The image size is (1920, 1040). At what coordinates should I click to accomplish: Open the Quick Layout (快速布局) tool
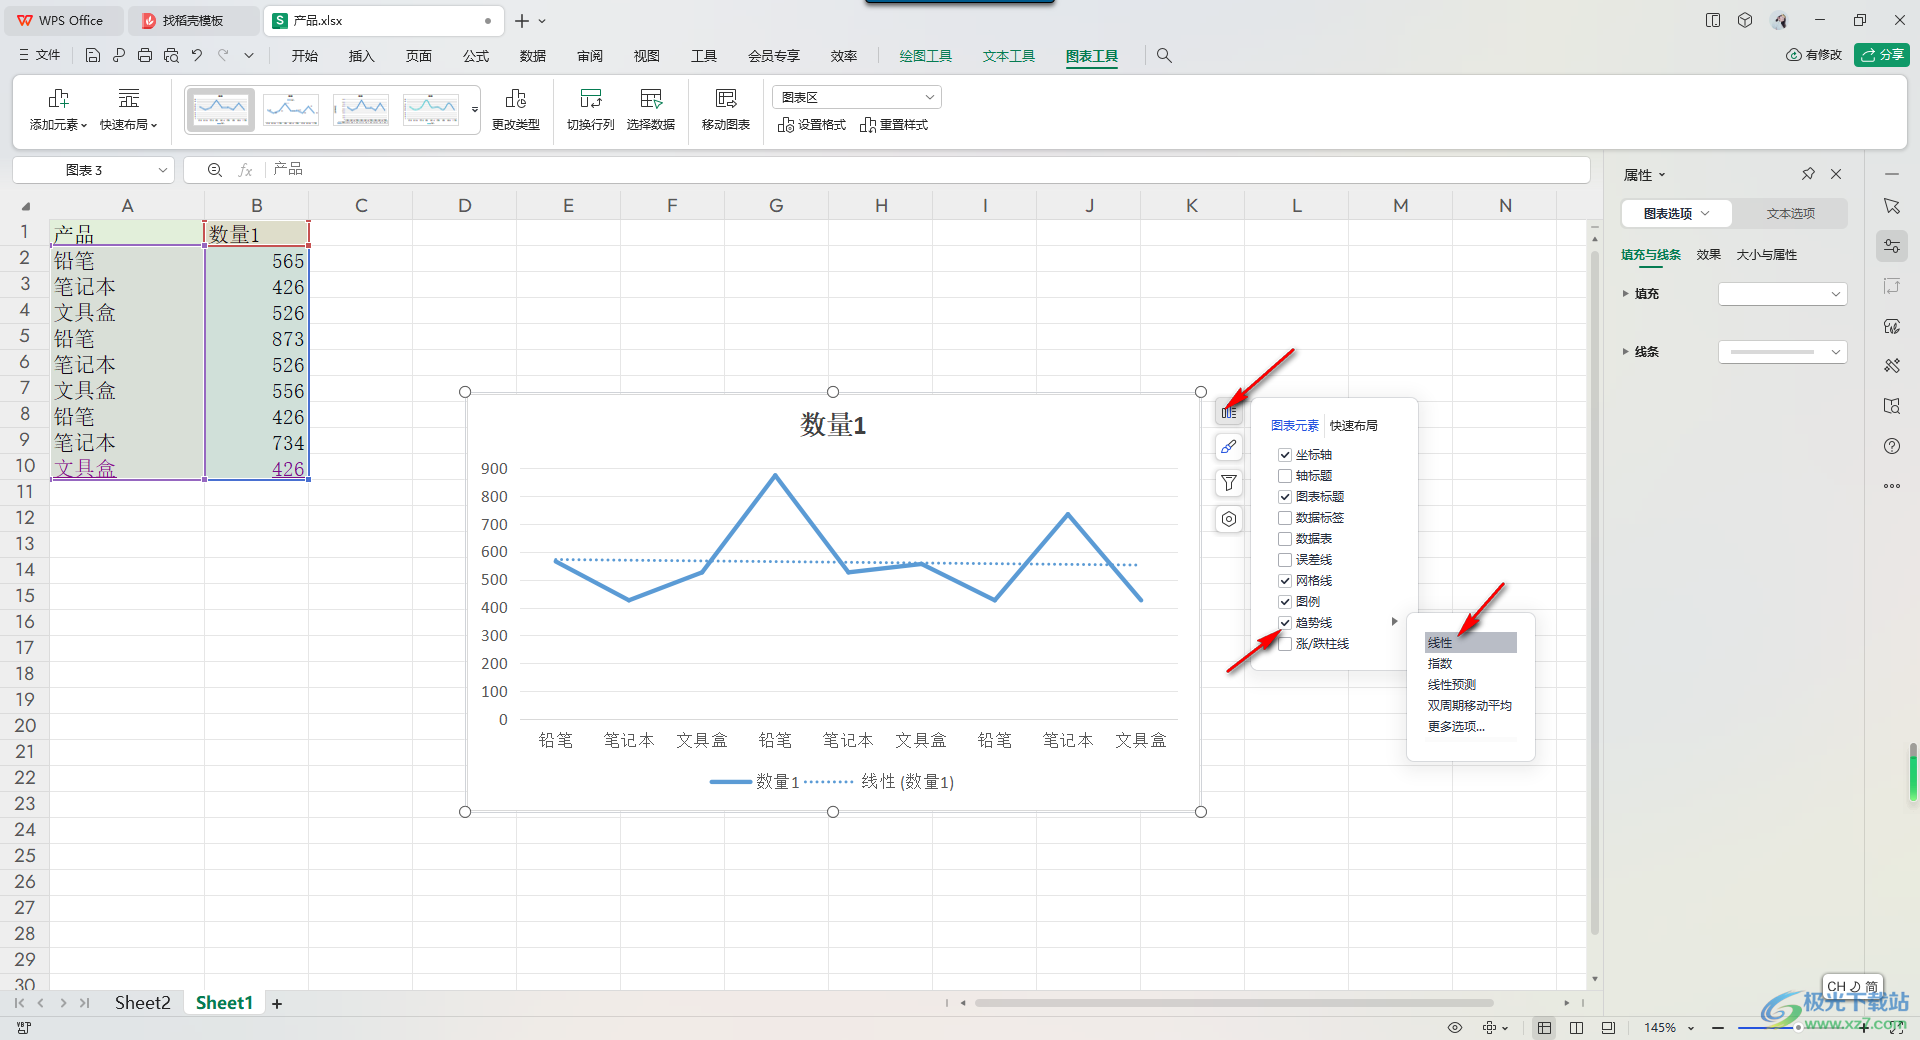[x=128, y=109]
